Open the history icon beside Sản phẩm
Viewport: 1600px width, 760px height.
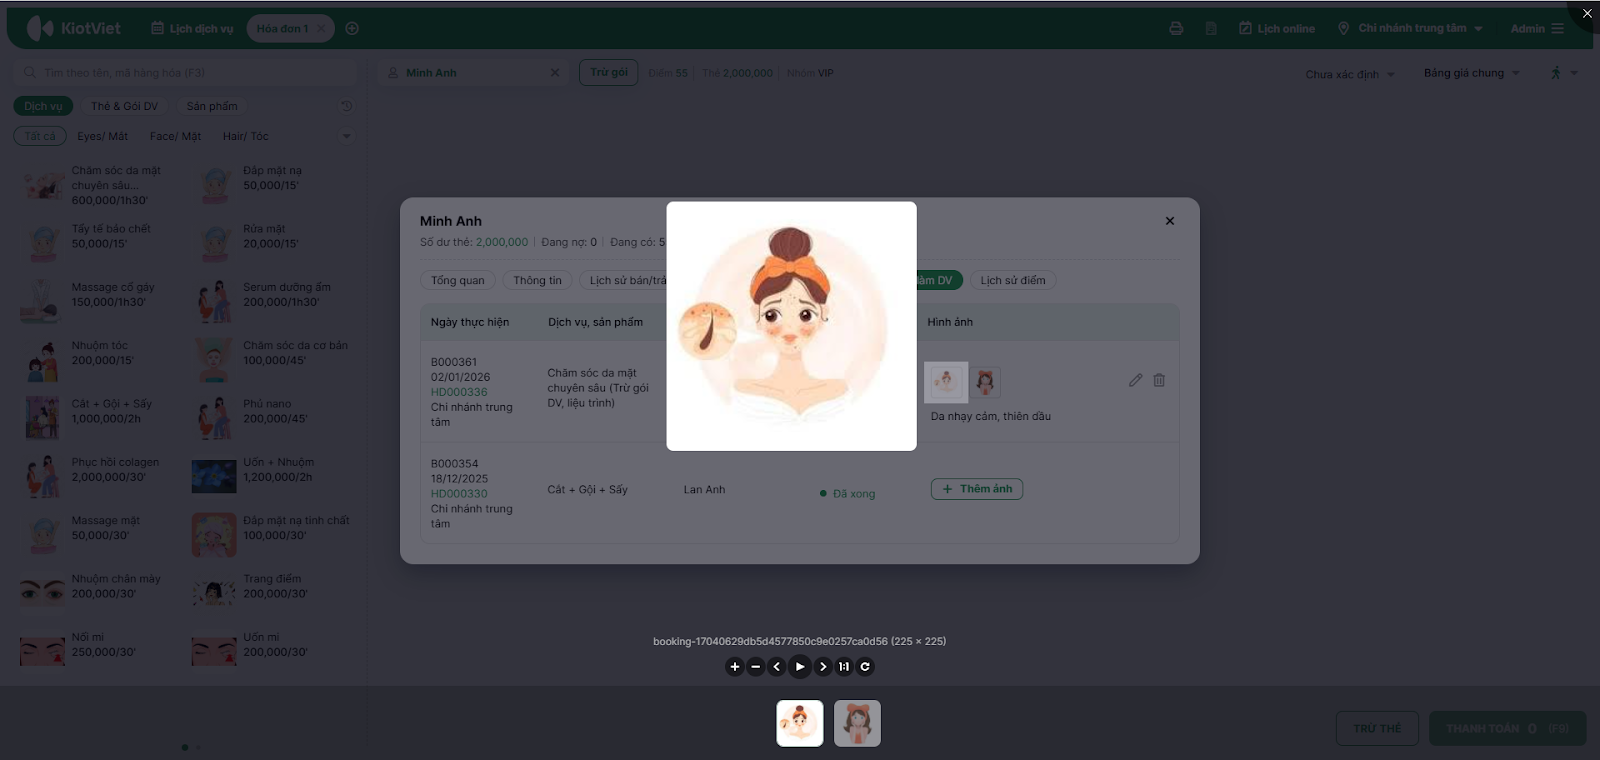tap(346, 106)
